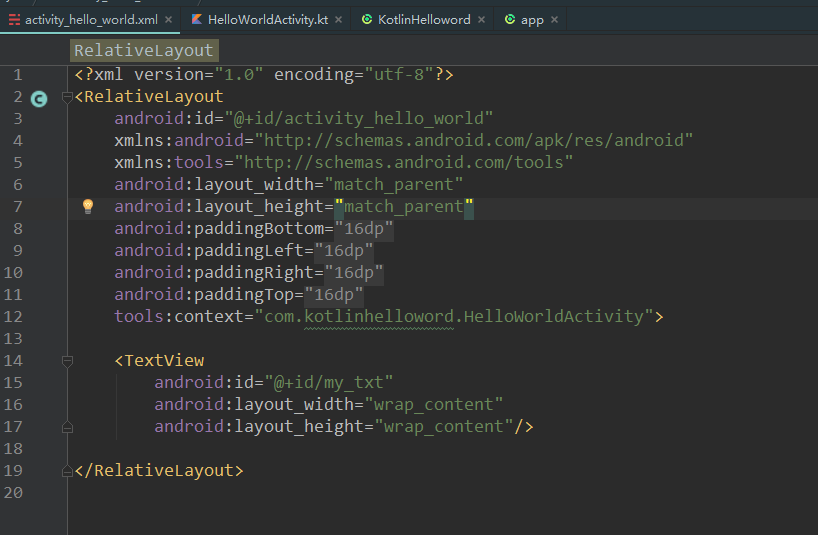Click the fold end marker on line 17
The image size is (818, 535).
(67, 427)
